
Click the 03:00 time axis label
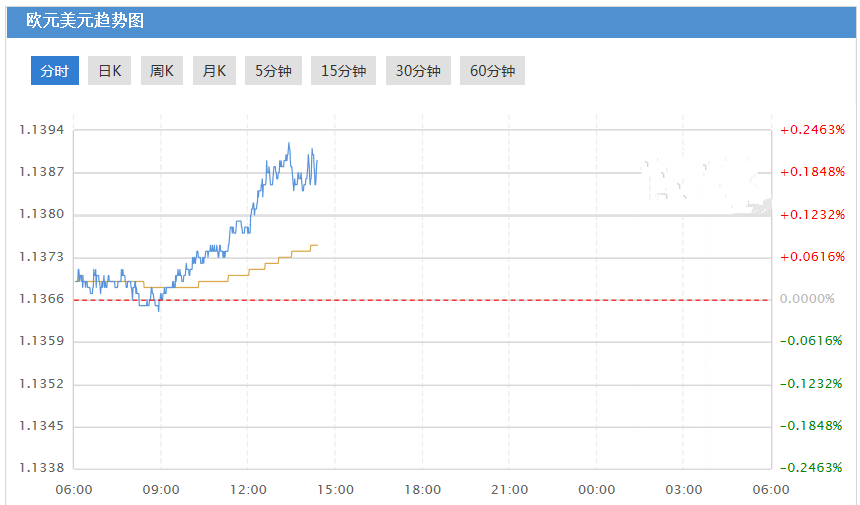pyautogui.click(x=684, y=489)
